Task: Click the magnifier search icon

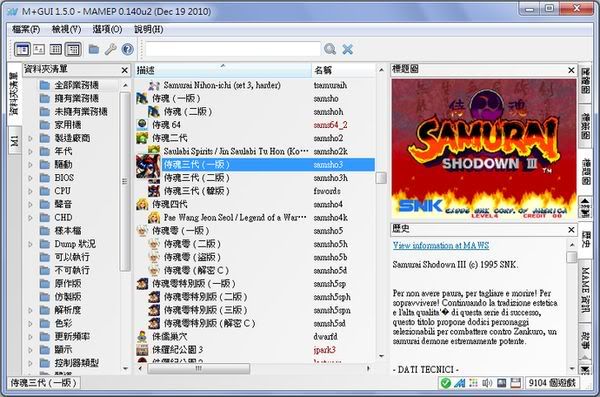Action: click(329, 49)
